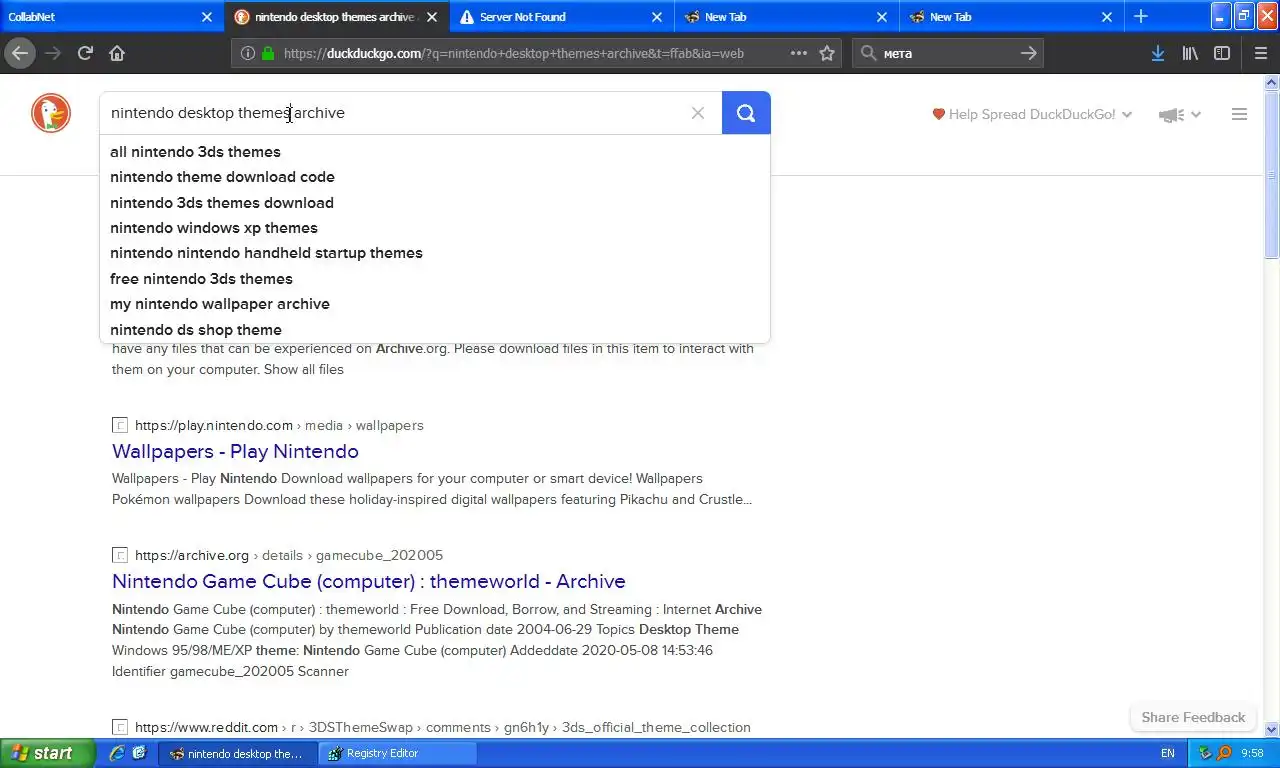Screen dimensions: 1280x768
Task: Open page actions three-dot menu
Action: point(799,53)
